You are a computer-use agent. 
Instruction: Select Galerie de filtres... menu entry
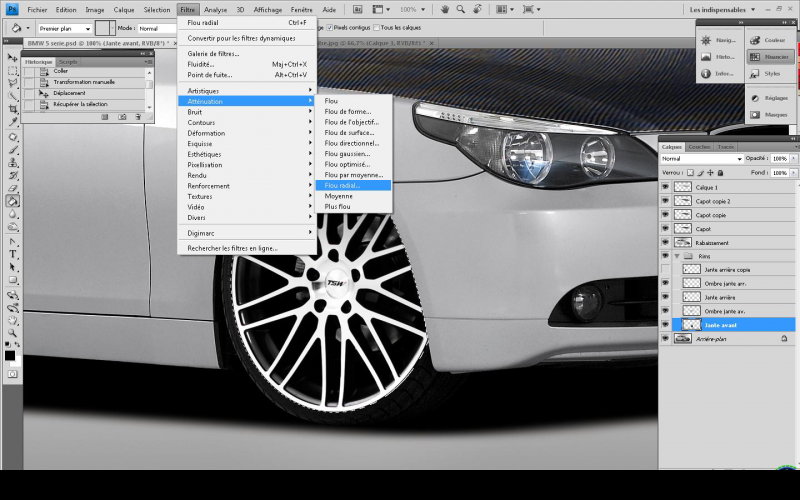click(247, 54)
